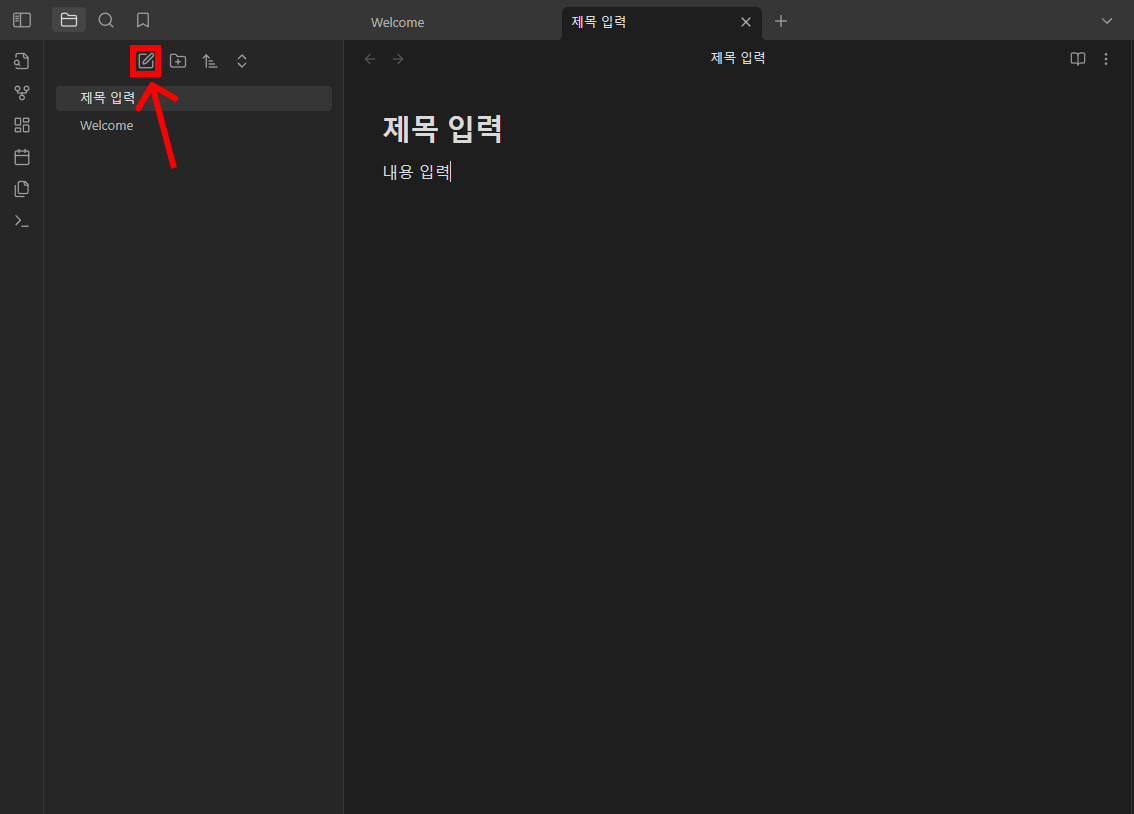Select the 제목 입력 file in explorer
This screenshot has height=814, width=1134.
pos(194,98)
